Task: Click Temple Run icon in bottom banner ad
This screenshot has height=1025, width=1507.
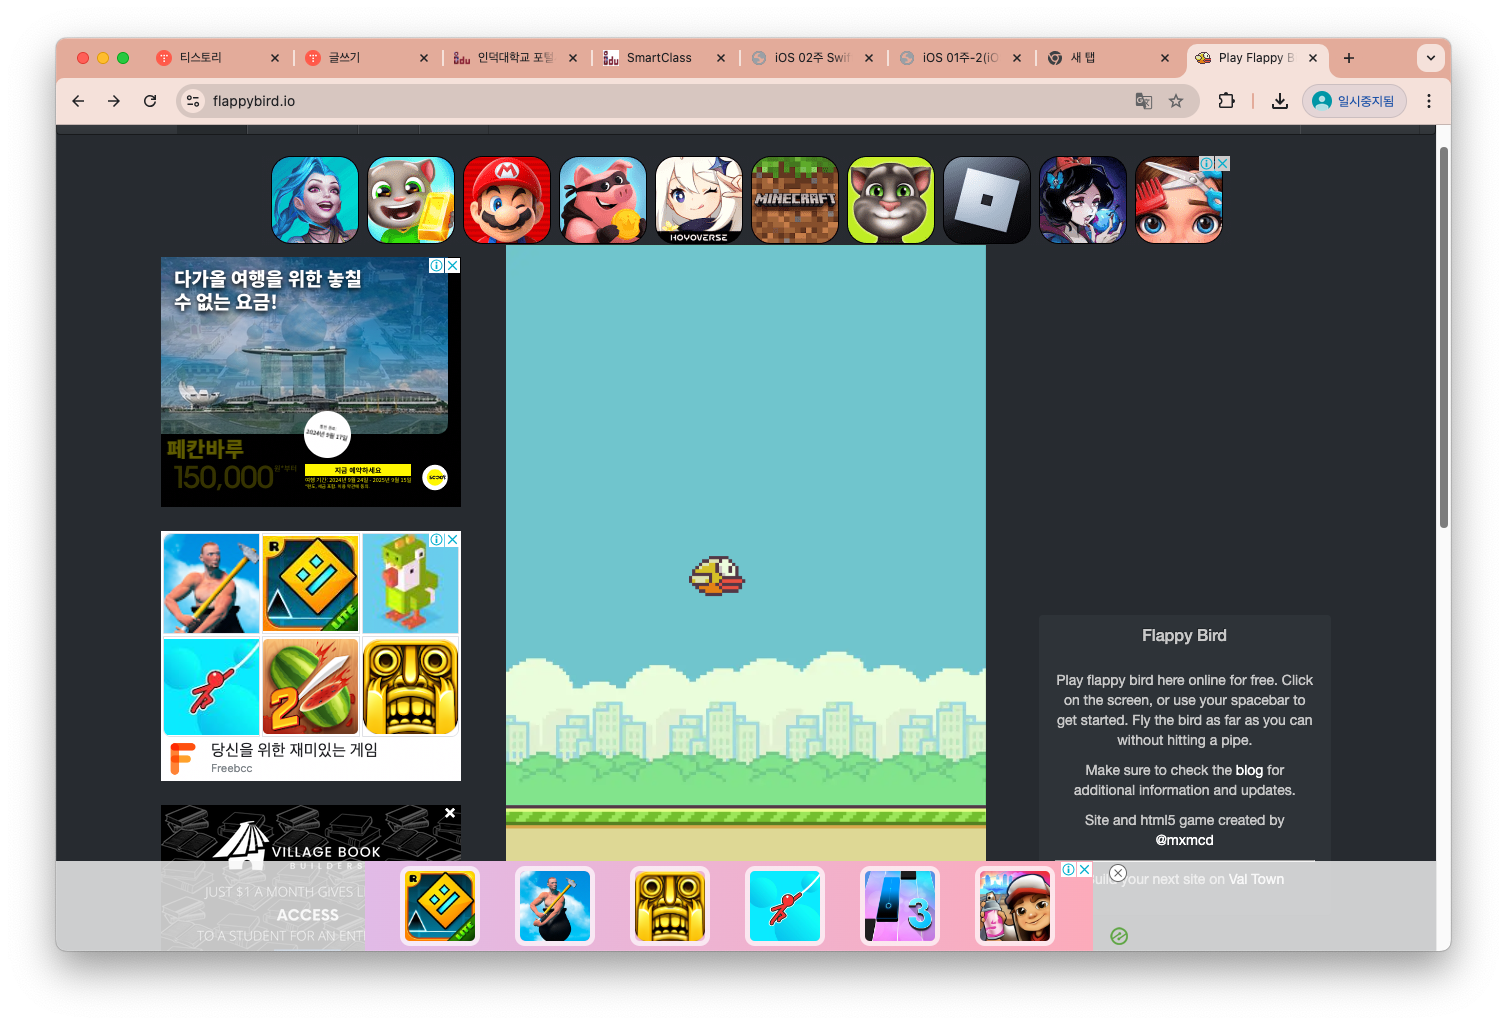Action: (x=670, y=906)
